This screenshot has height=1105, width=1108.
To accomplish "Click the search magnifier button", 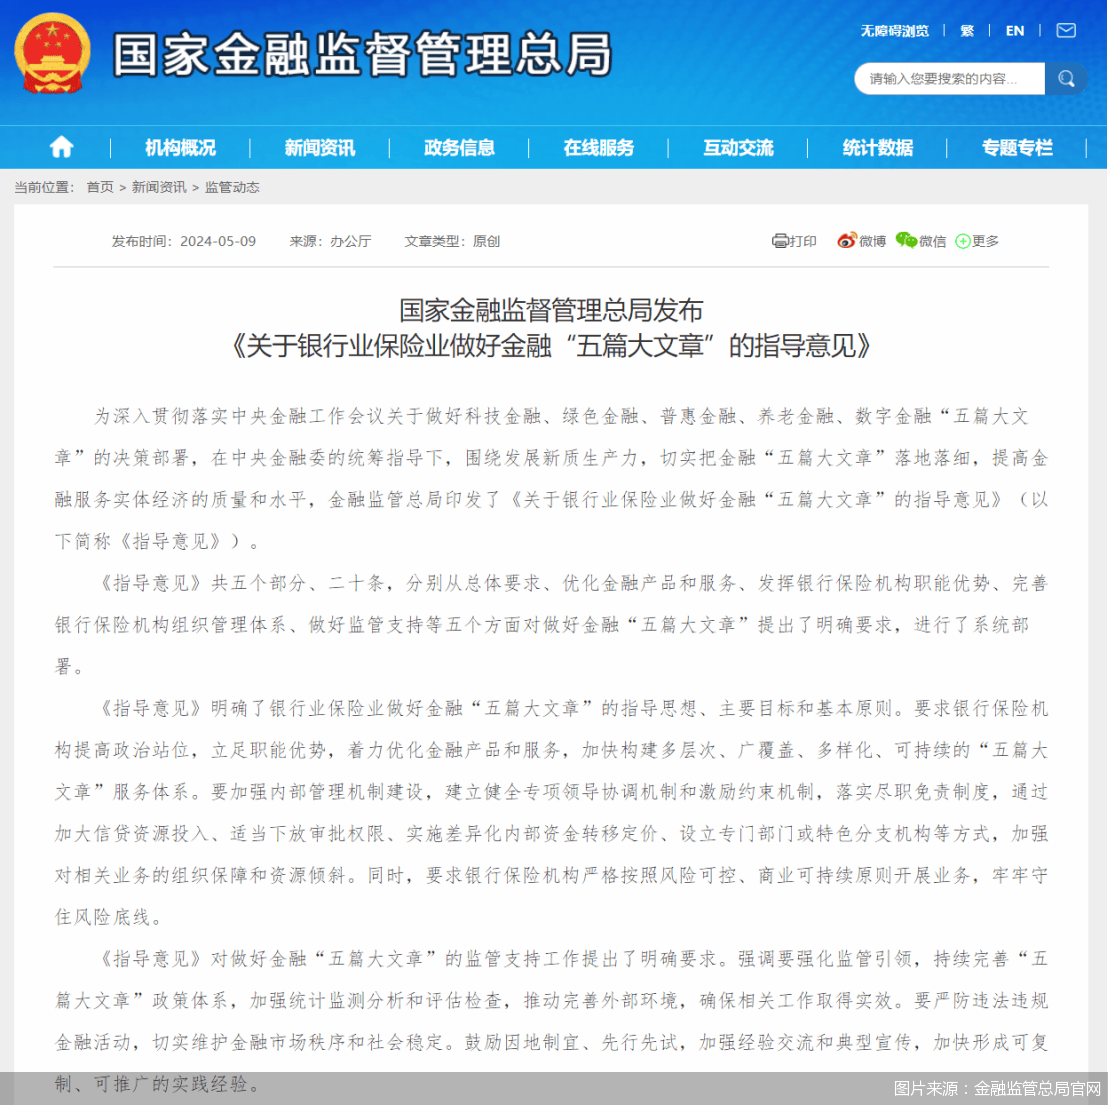I will (1066, 78).
